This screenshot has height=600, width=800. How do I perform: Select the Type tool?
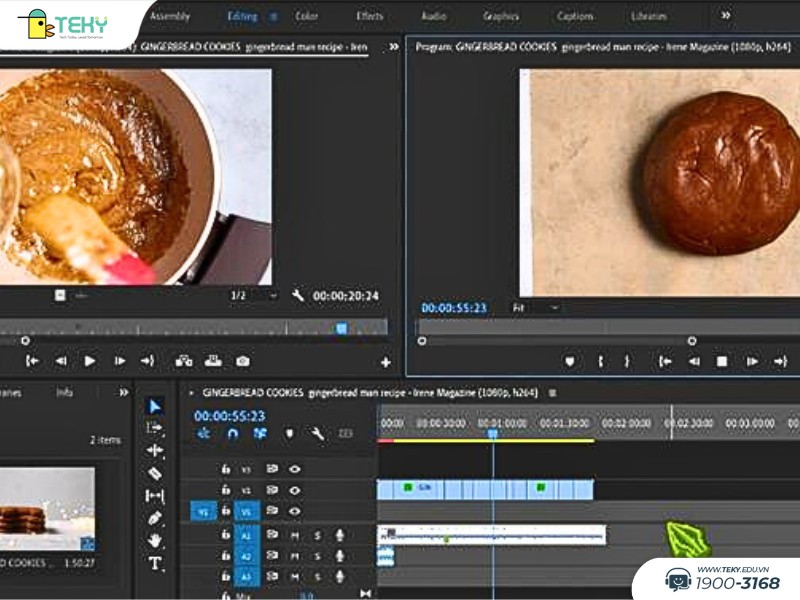155,563
